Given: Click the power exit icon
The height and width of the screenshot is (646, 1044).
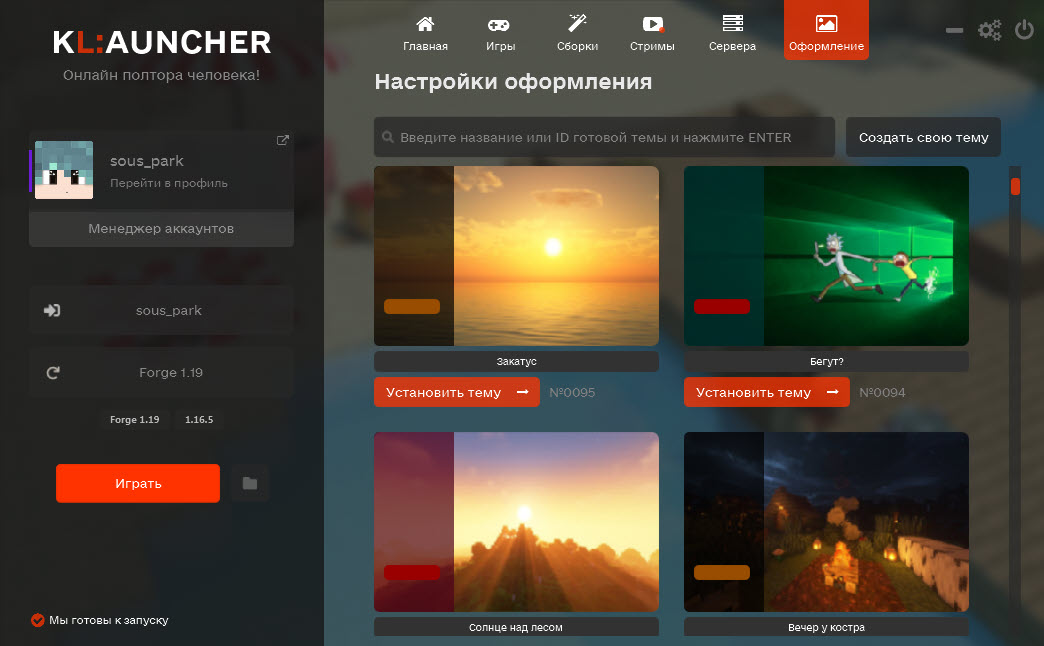Looking at the screenshot, I should [1024, 30].
